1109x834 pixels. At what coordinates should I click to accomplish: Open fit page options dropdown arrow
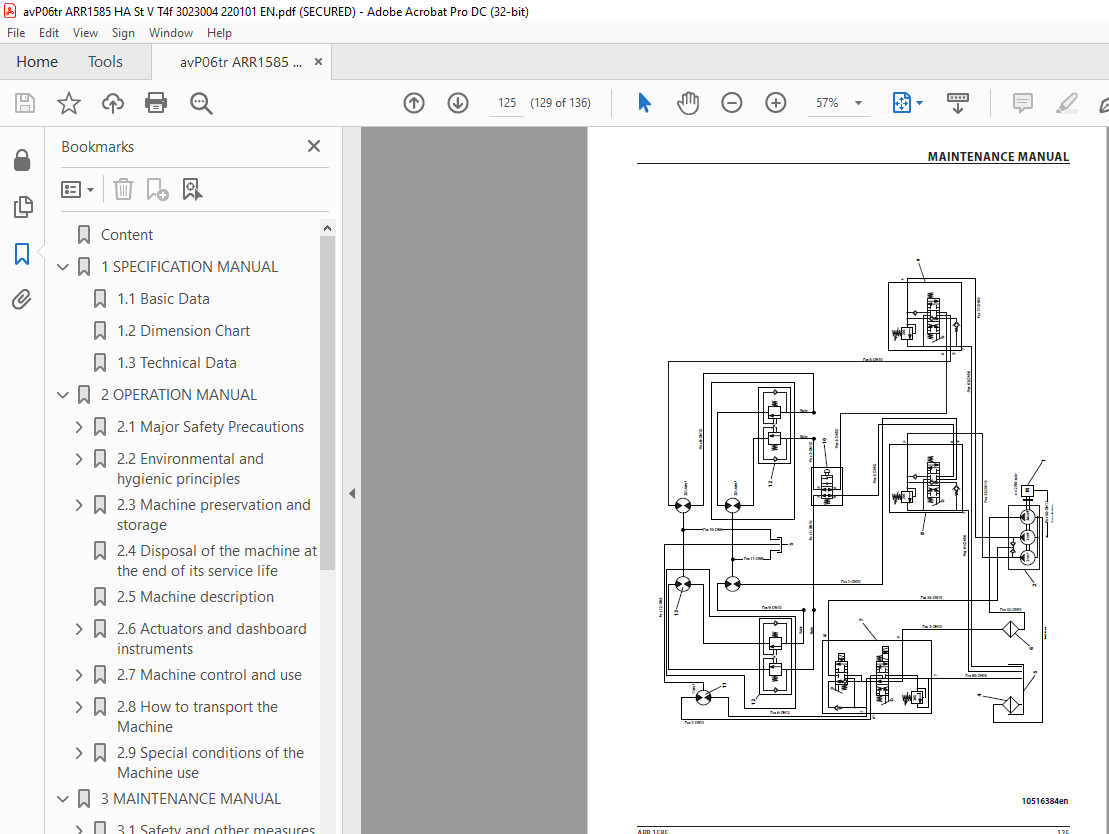tap(919, 103)
